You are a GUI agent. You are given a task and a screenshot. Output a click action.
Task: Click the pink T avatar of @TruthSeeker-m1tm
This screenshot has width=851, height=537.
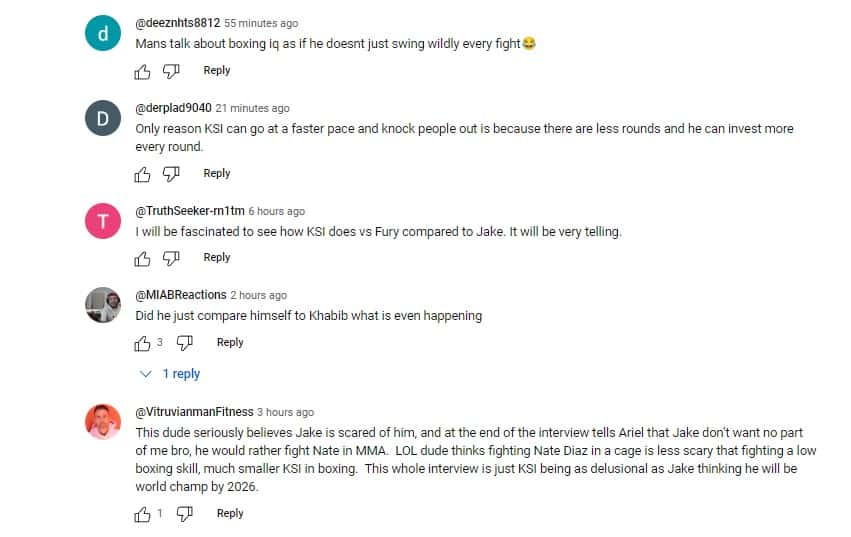click(x=102, y=223)
